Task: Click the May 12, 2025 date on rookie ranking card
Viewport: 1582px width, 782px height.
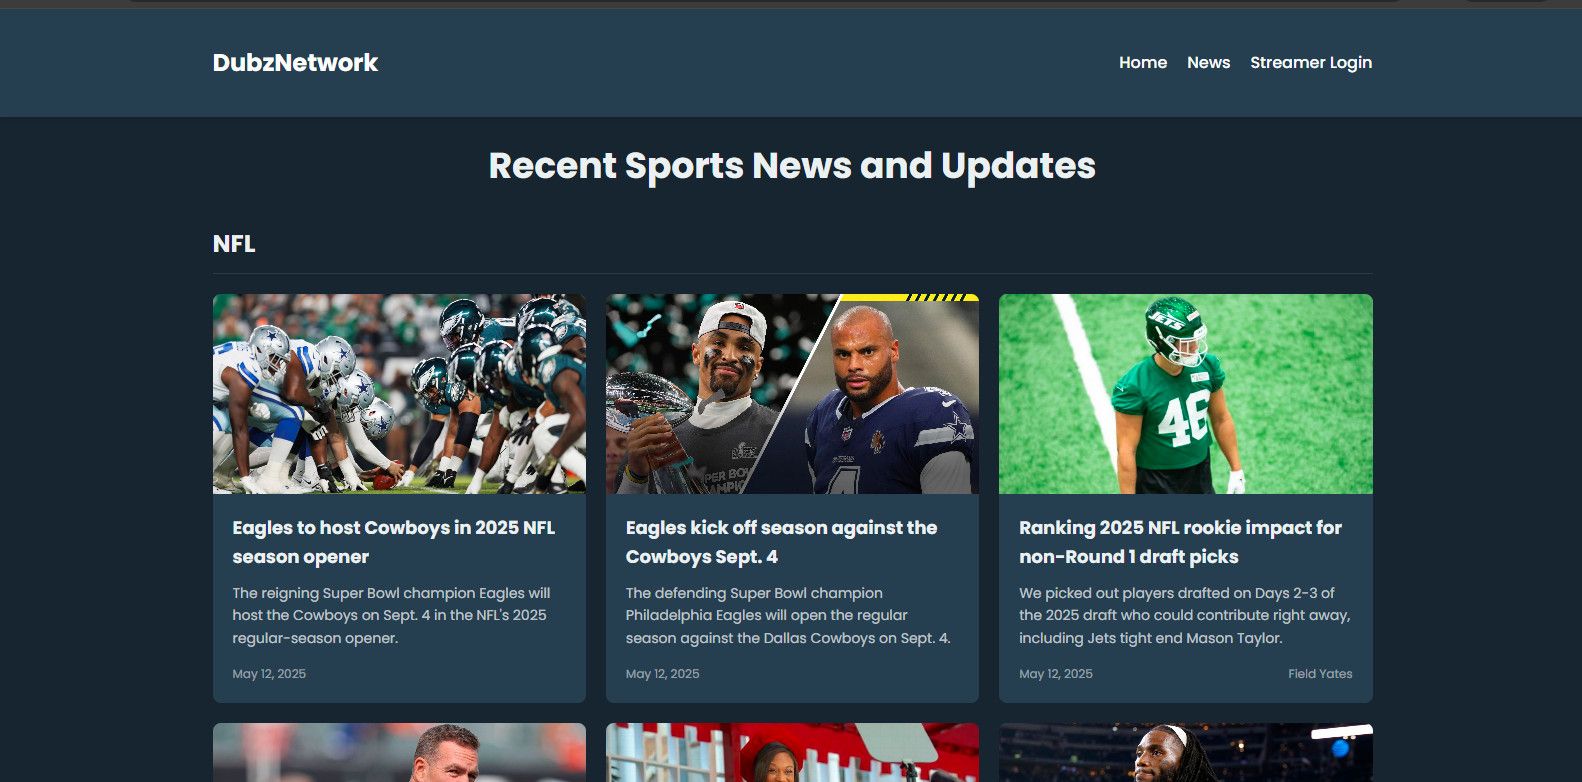Action: 1056,674
